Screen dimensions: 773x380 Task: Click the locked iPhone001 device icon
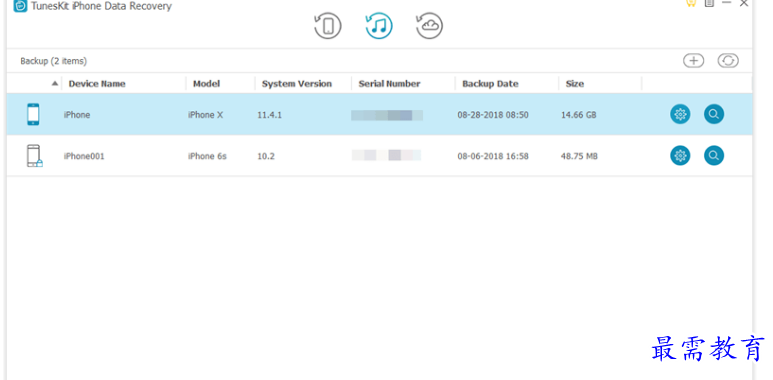point(34,156)
